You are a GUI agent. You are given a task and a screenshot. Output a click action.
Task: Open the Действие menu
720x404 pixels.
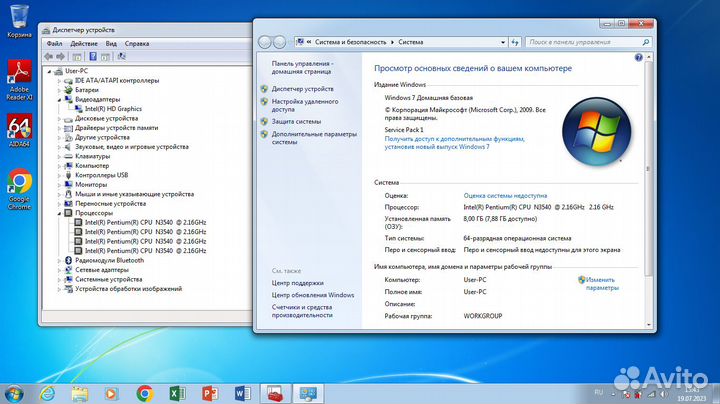click(84, 44)
